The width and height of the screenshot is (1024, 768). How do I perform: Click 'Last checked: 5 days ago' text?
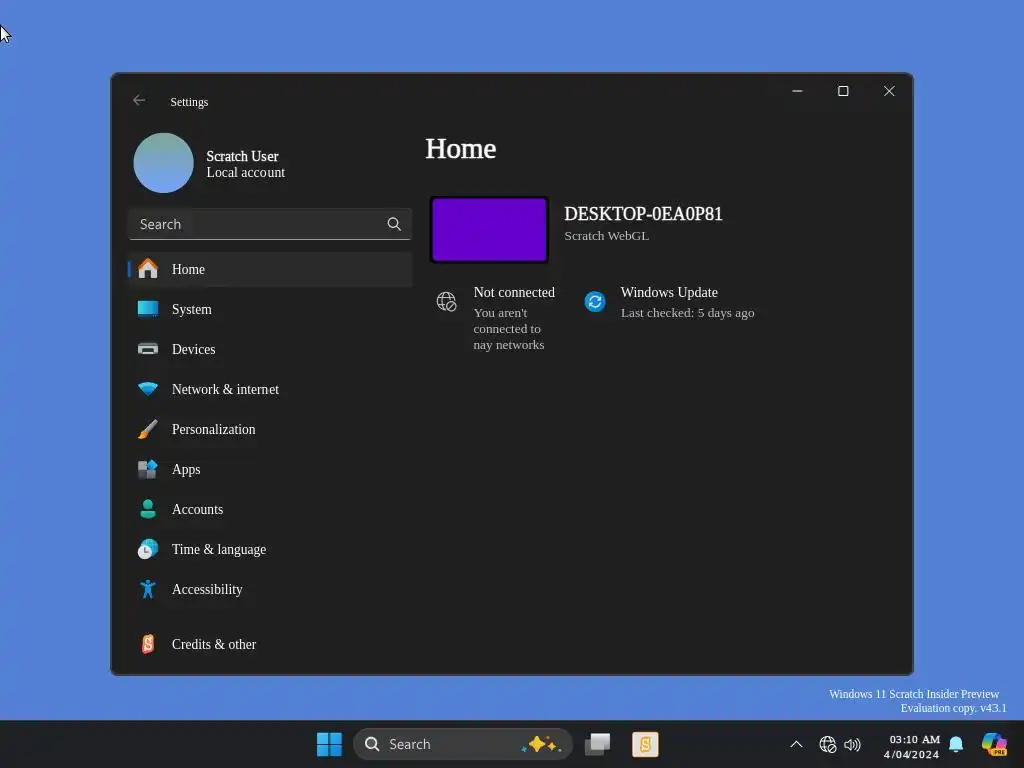click(687, 313)
